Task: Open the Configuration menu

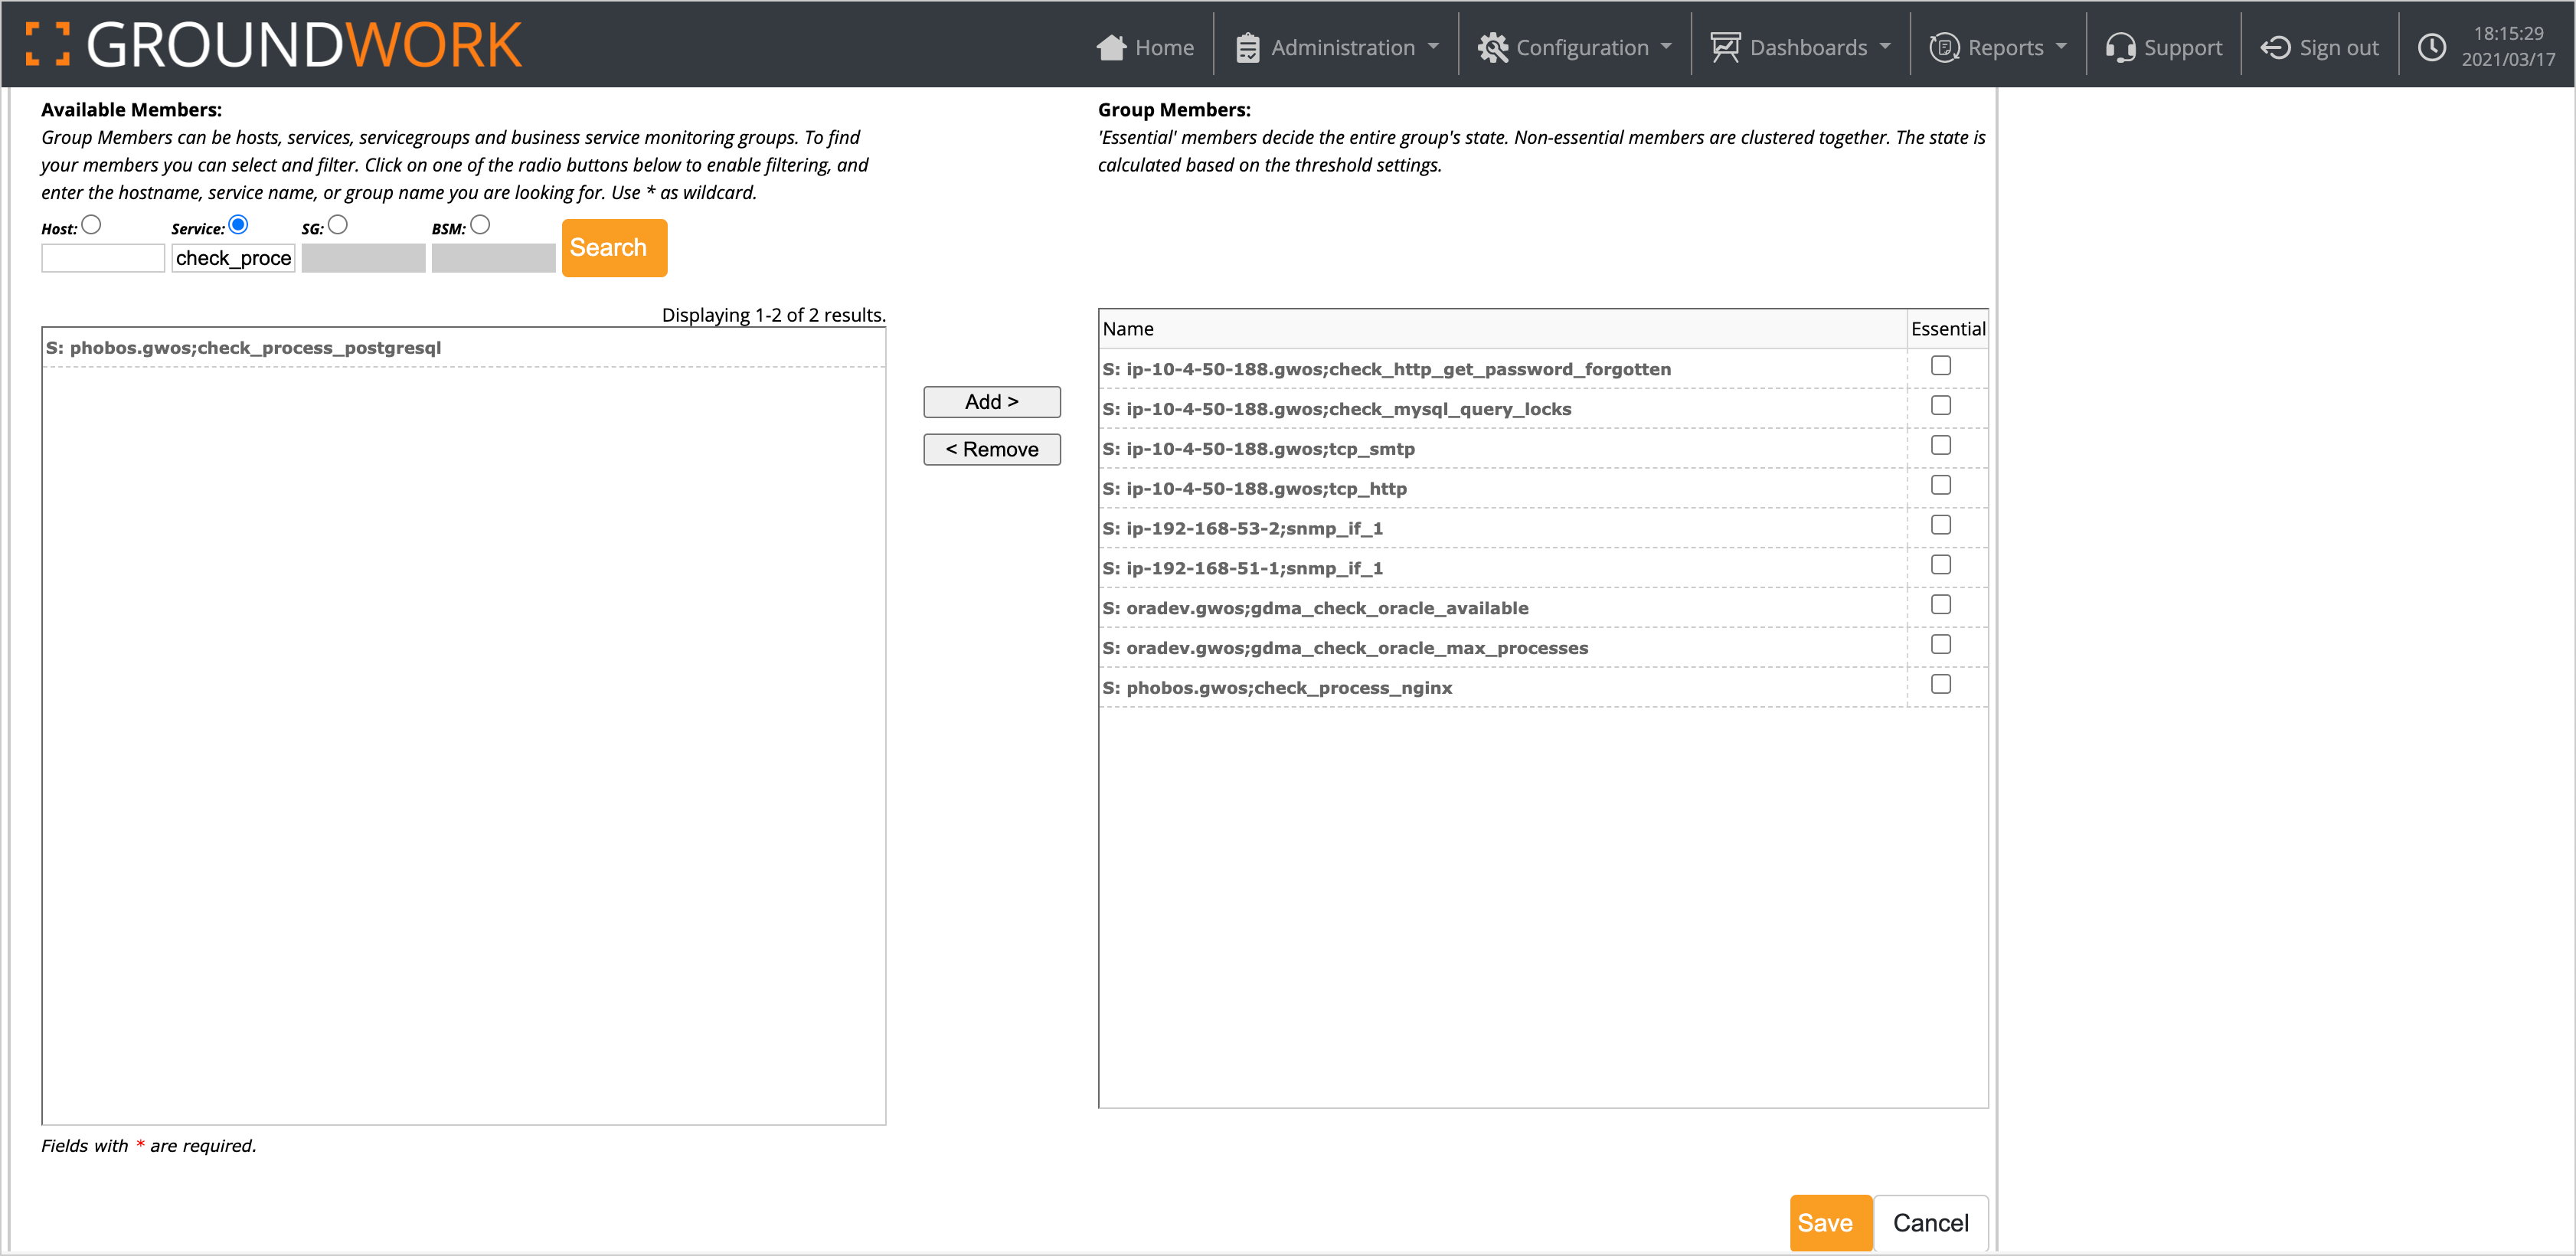Action: click(x=1575, y=47)
